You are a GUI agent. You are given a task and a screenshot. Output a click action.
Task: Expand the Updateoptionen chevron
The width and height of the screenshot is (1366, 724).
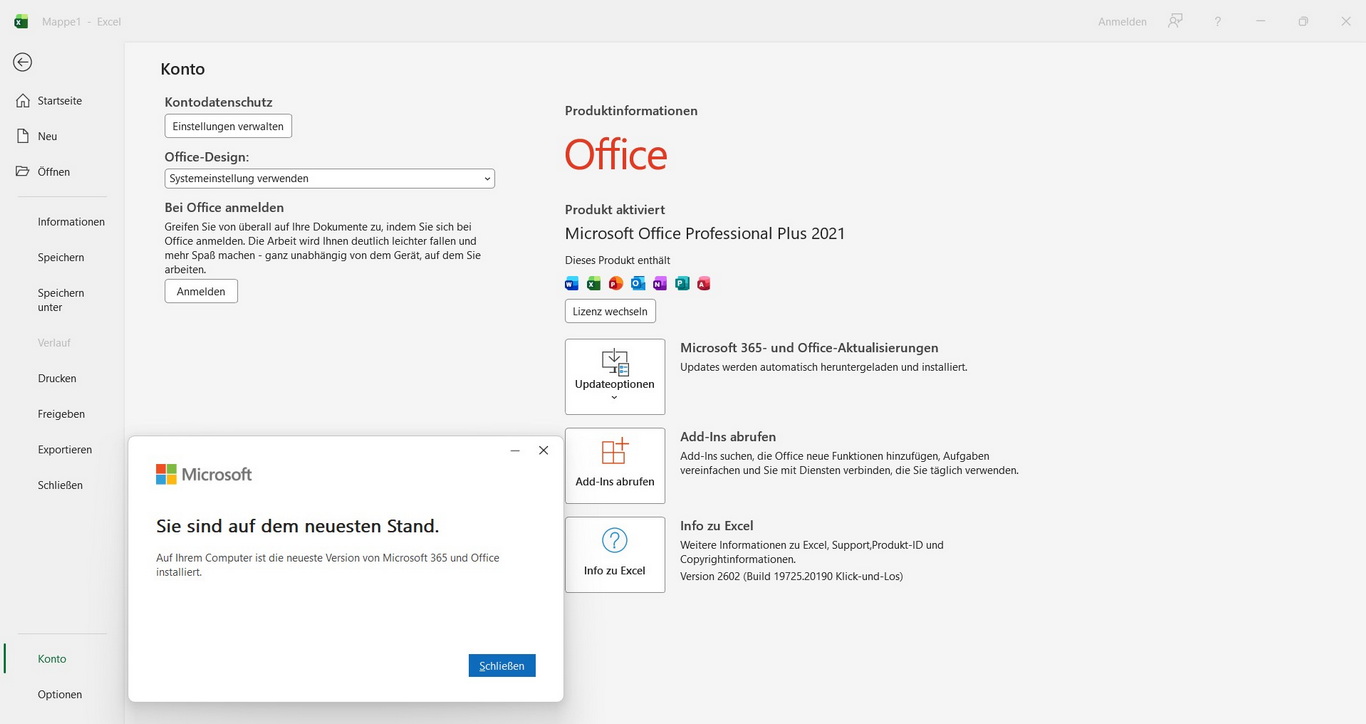pyautogui.click(x=614, y=398)
